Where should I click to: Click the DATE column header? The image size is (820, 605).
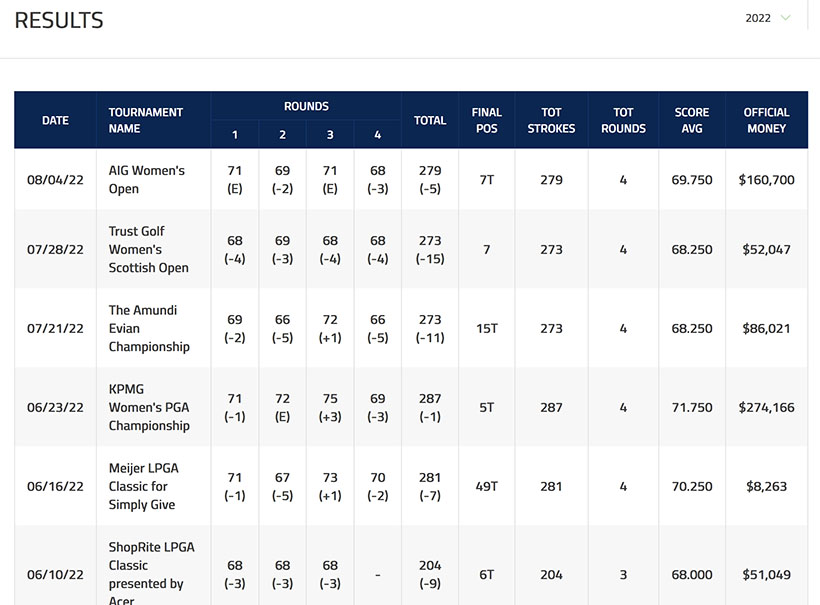[55, 120]
